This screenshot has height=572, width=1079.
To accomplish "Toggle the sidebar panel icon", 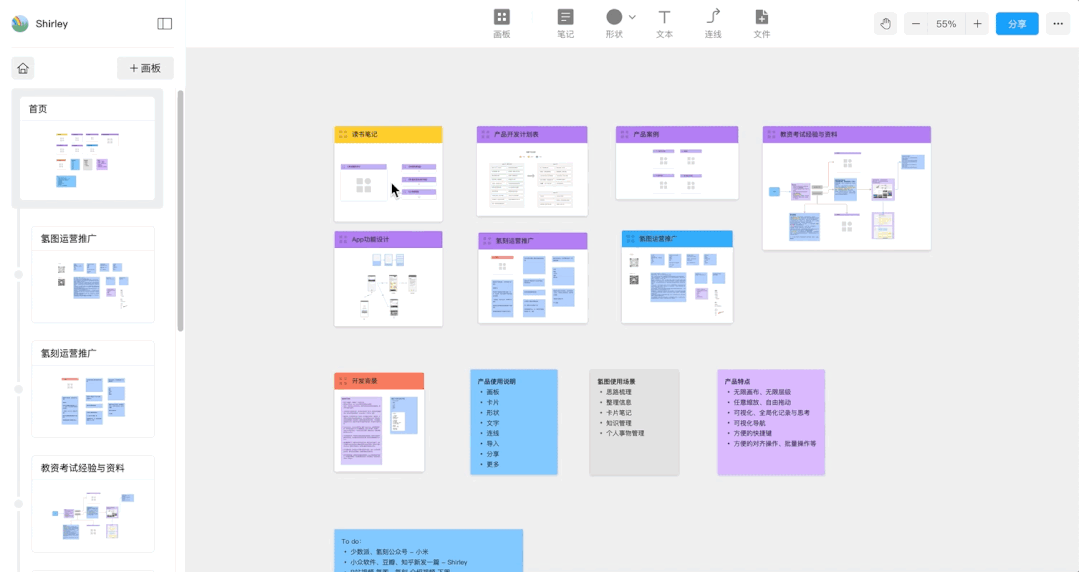I will click(164, 23).
